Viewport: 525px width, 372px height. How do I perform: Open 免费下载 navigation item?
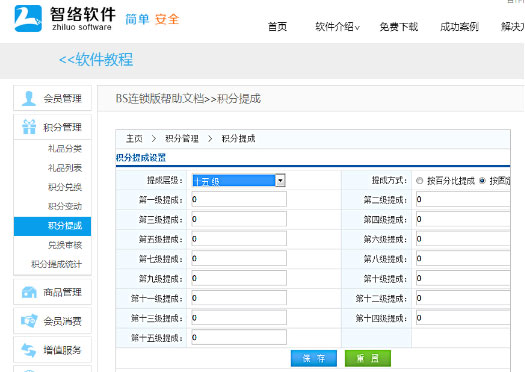pyautogui.click(x=399, y=27)
